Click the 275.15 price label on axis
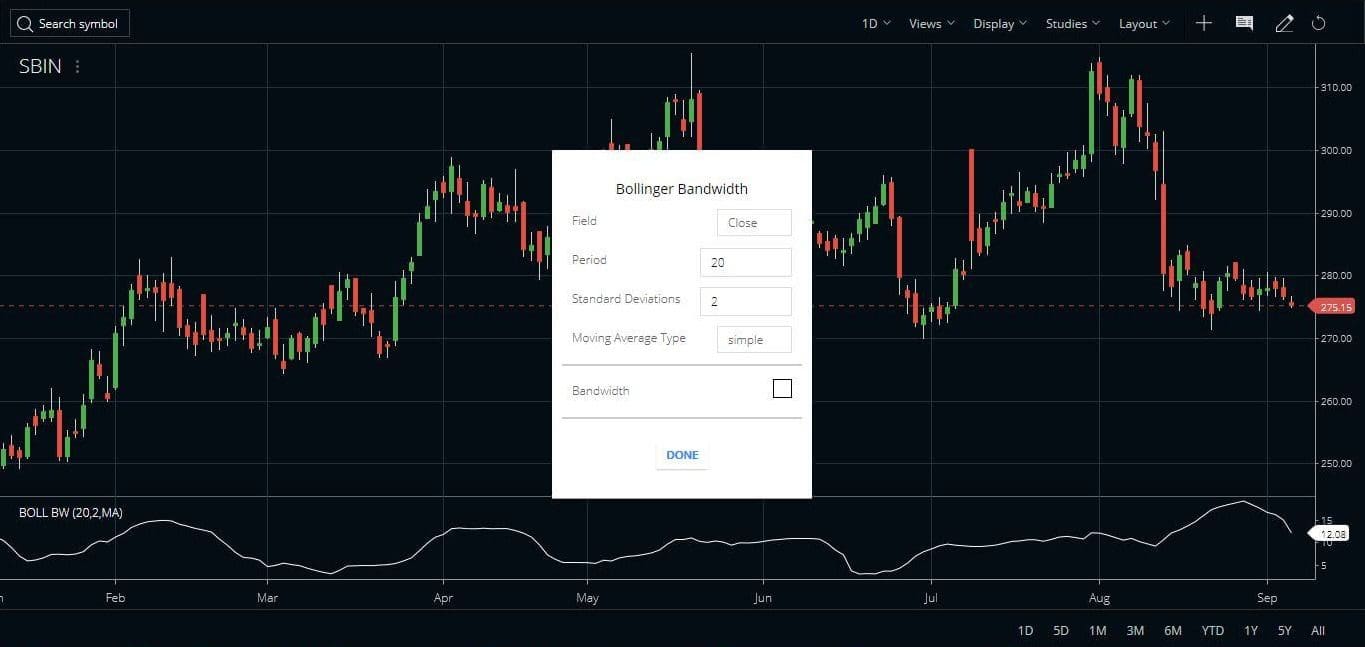Screen dimensions: 1365x647 [1337, 306]
